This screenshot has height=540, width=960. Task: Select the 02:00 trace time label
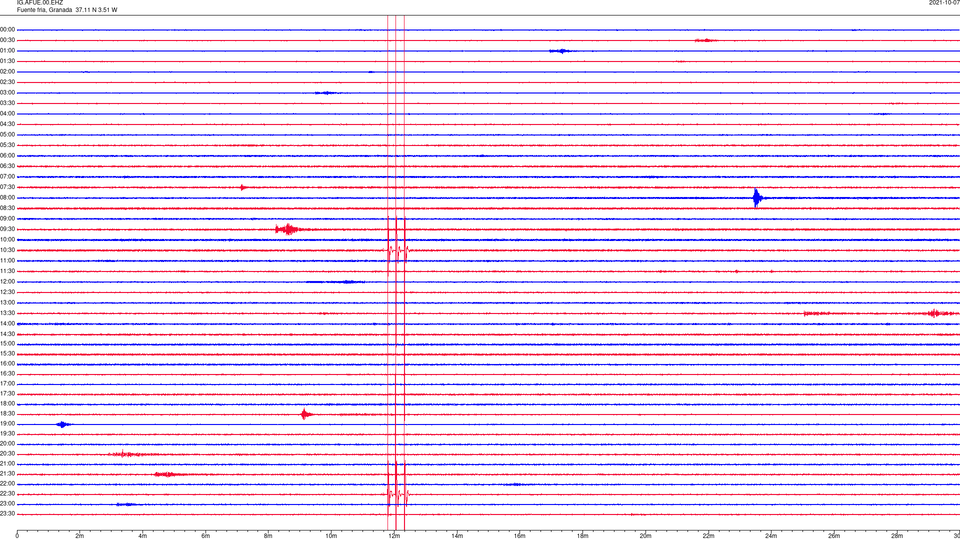tap(7, 72)
